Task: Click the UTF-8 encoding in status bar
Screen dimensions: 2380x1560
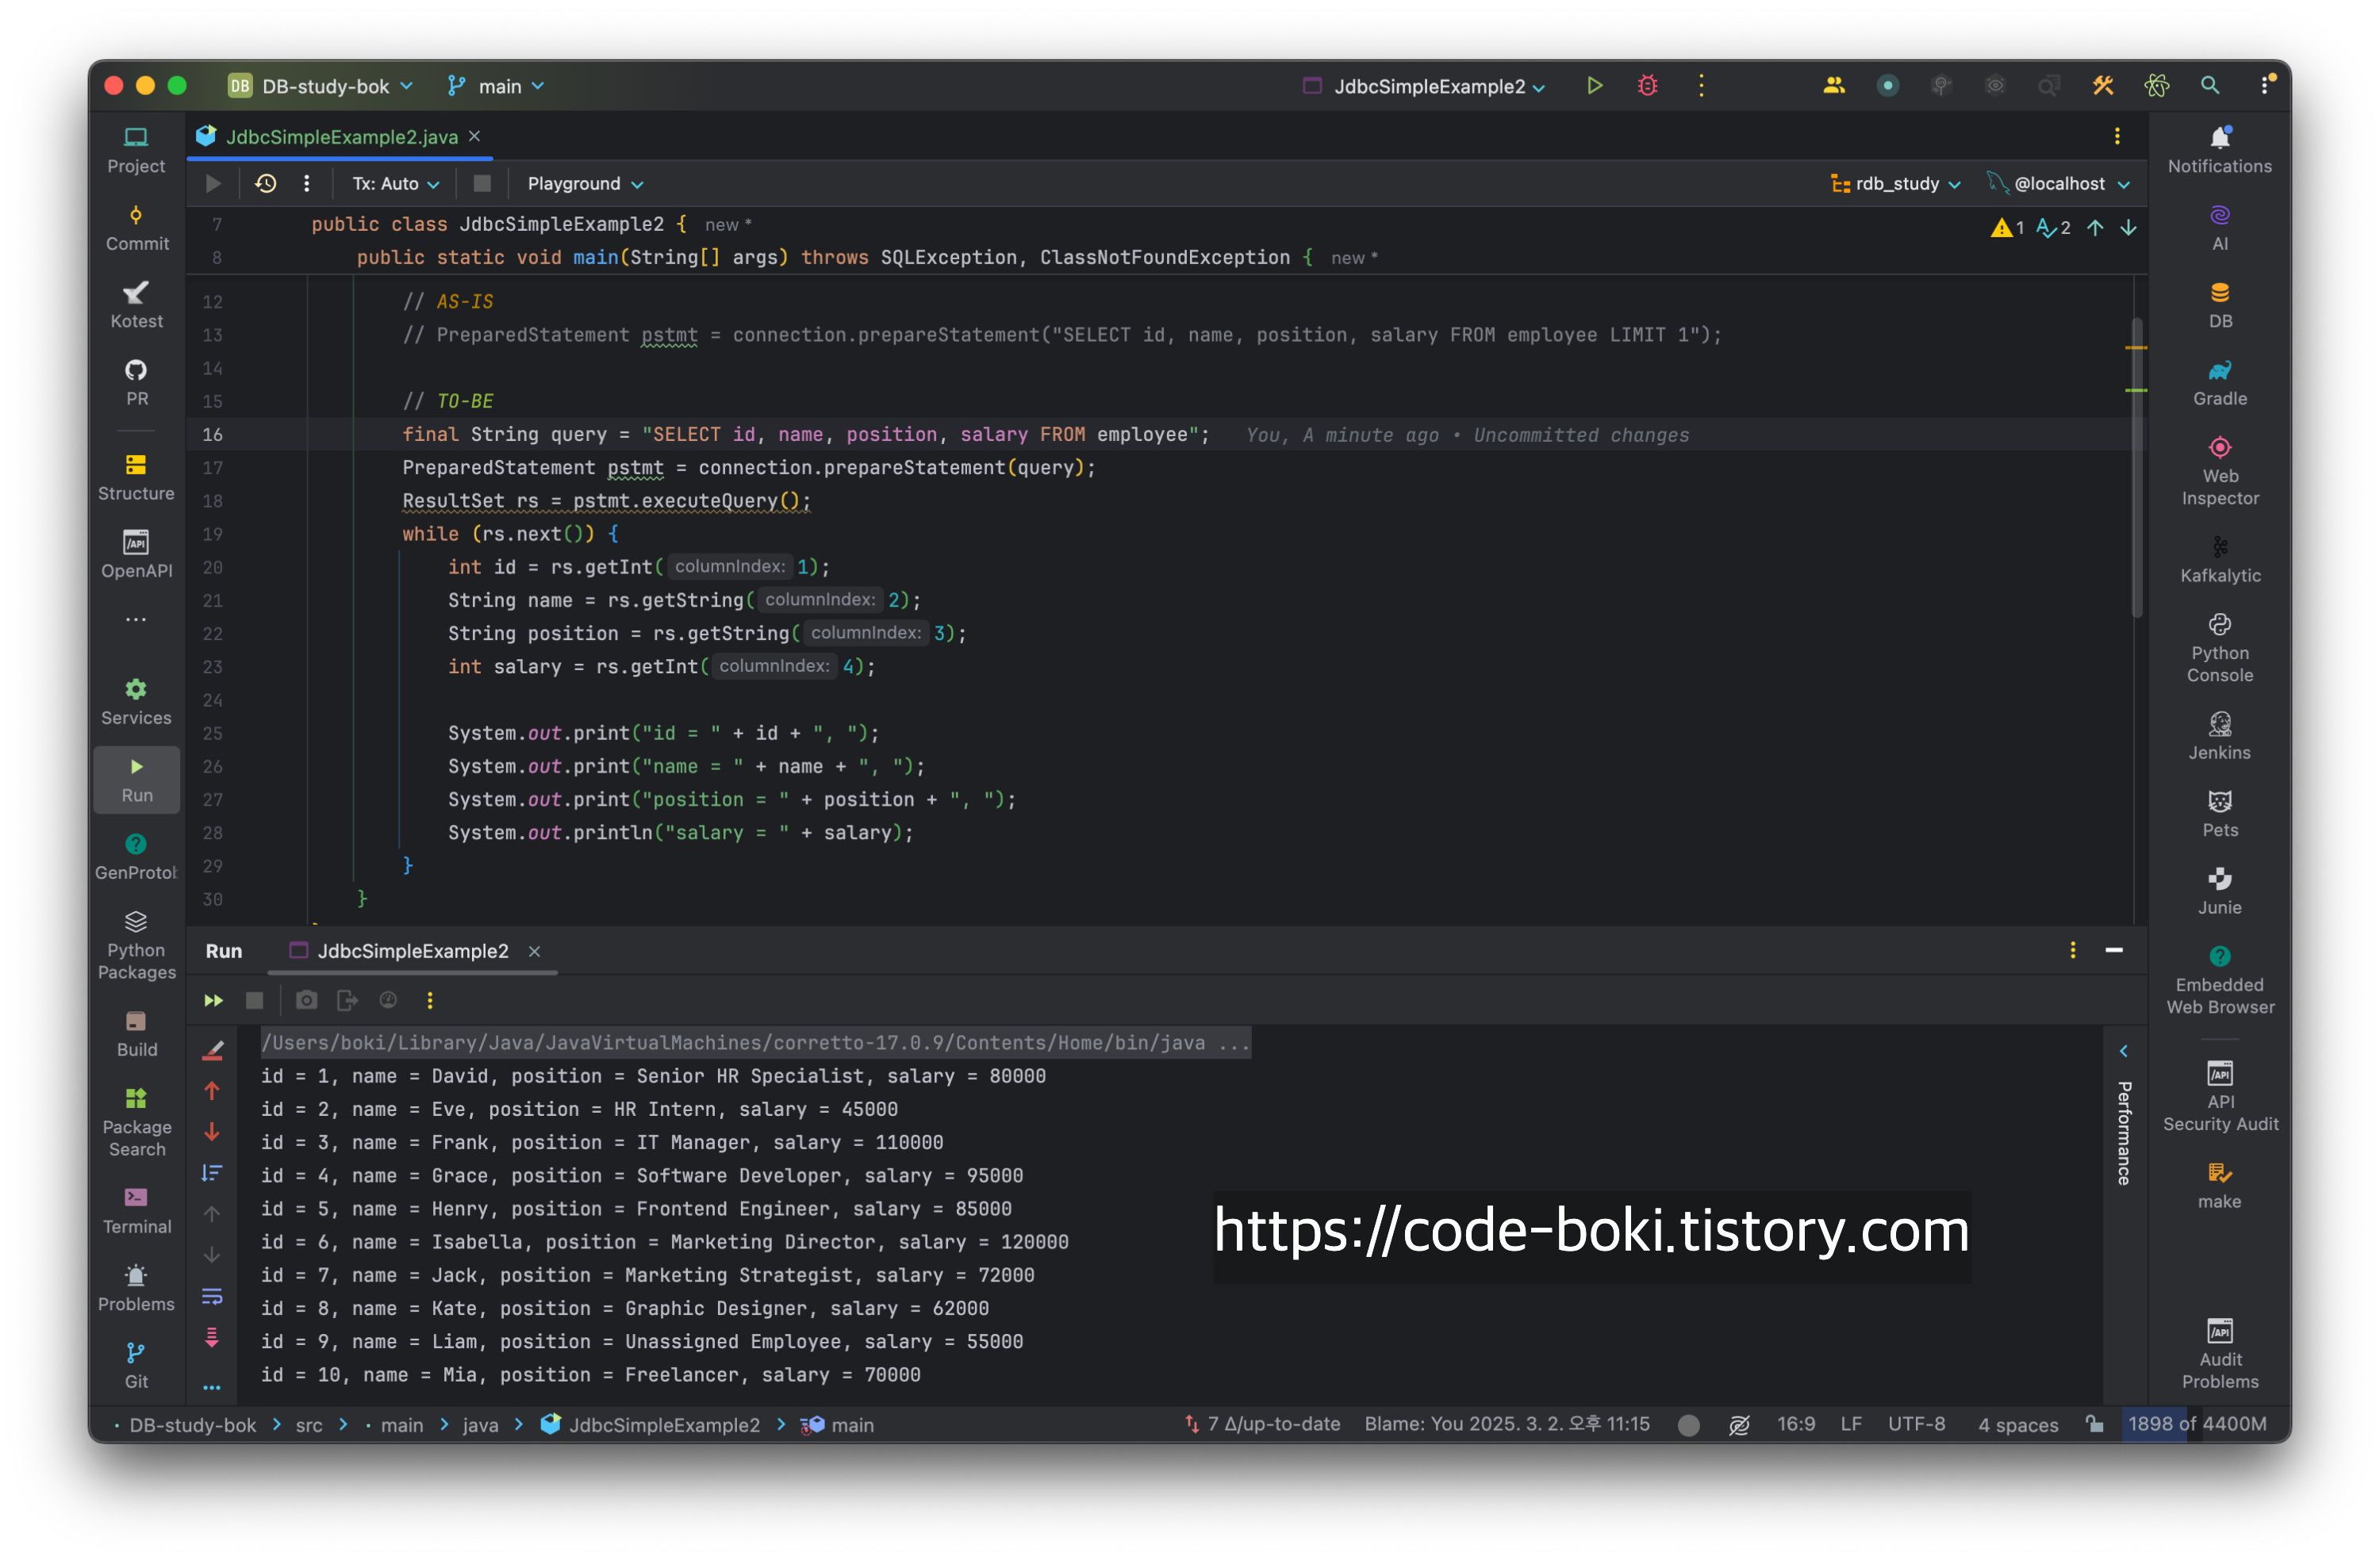Action: pyautogui.click(x=1916, y=1424)
